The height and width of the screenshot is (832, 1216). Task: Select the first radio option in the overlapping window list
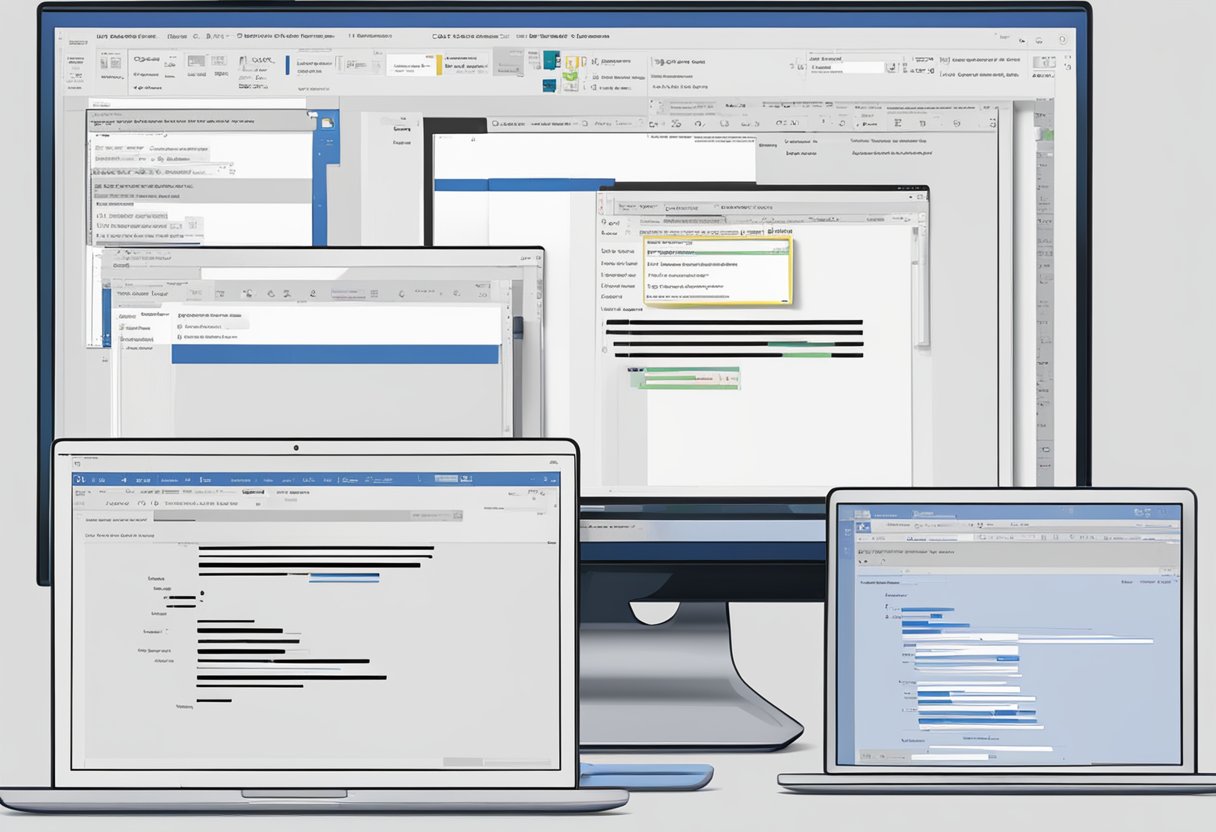181,324
